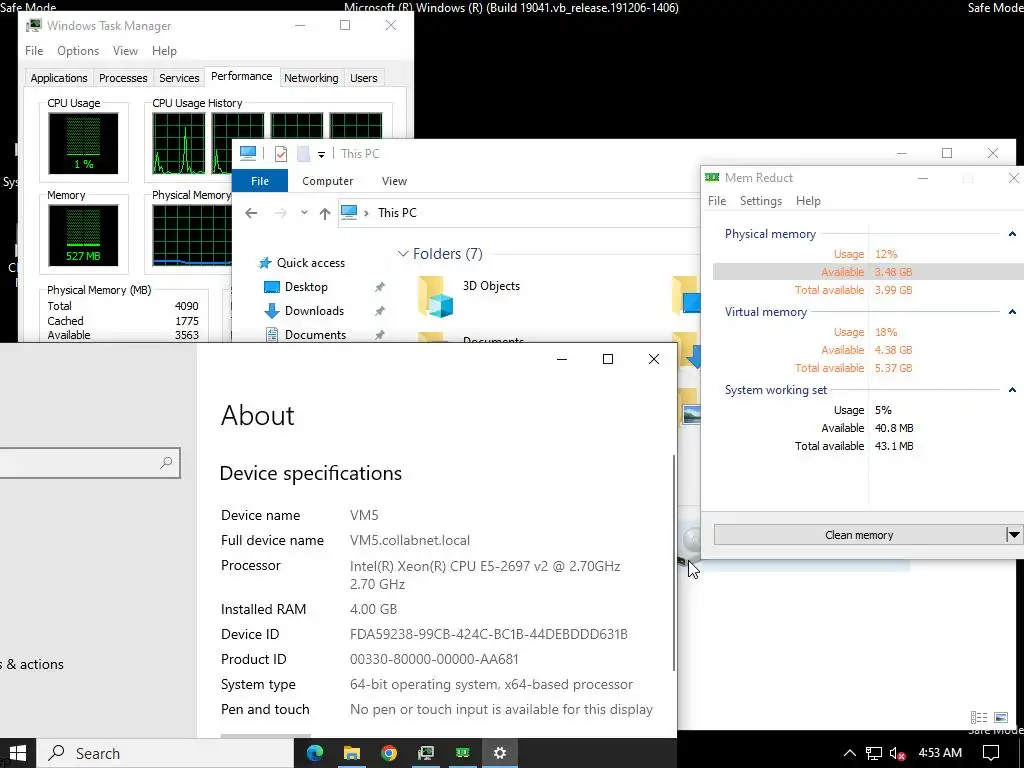Switch explorer to details view icon
The height and width of the screenshot is (768, 1024).
pyautogui.click(x=978, y=717)
